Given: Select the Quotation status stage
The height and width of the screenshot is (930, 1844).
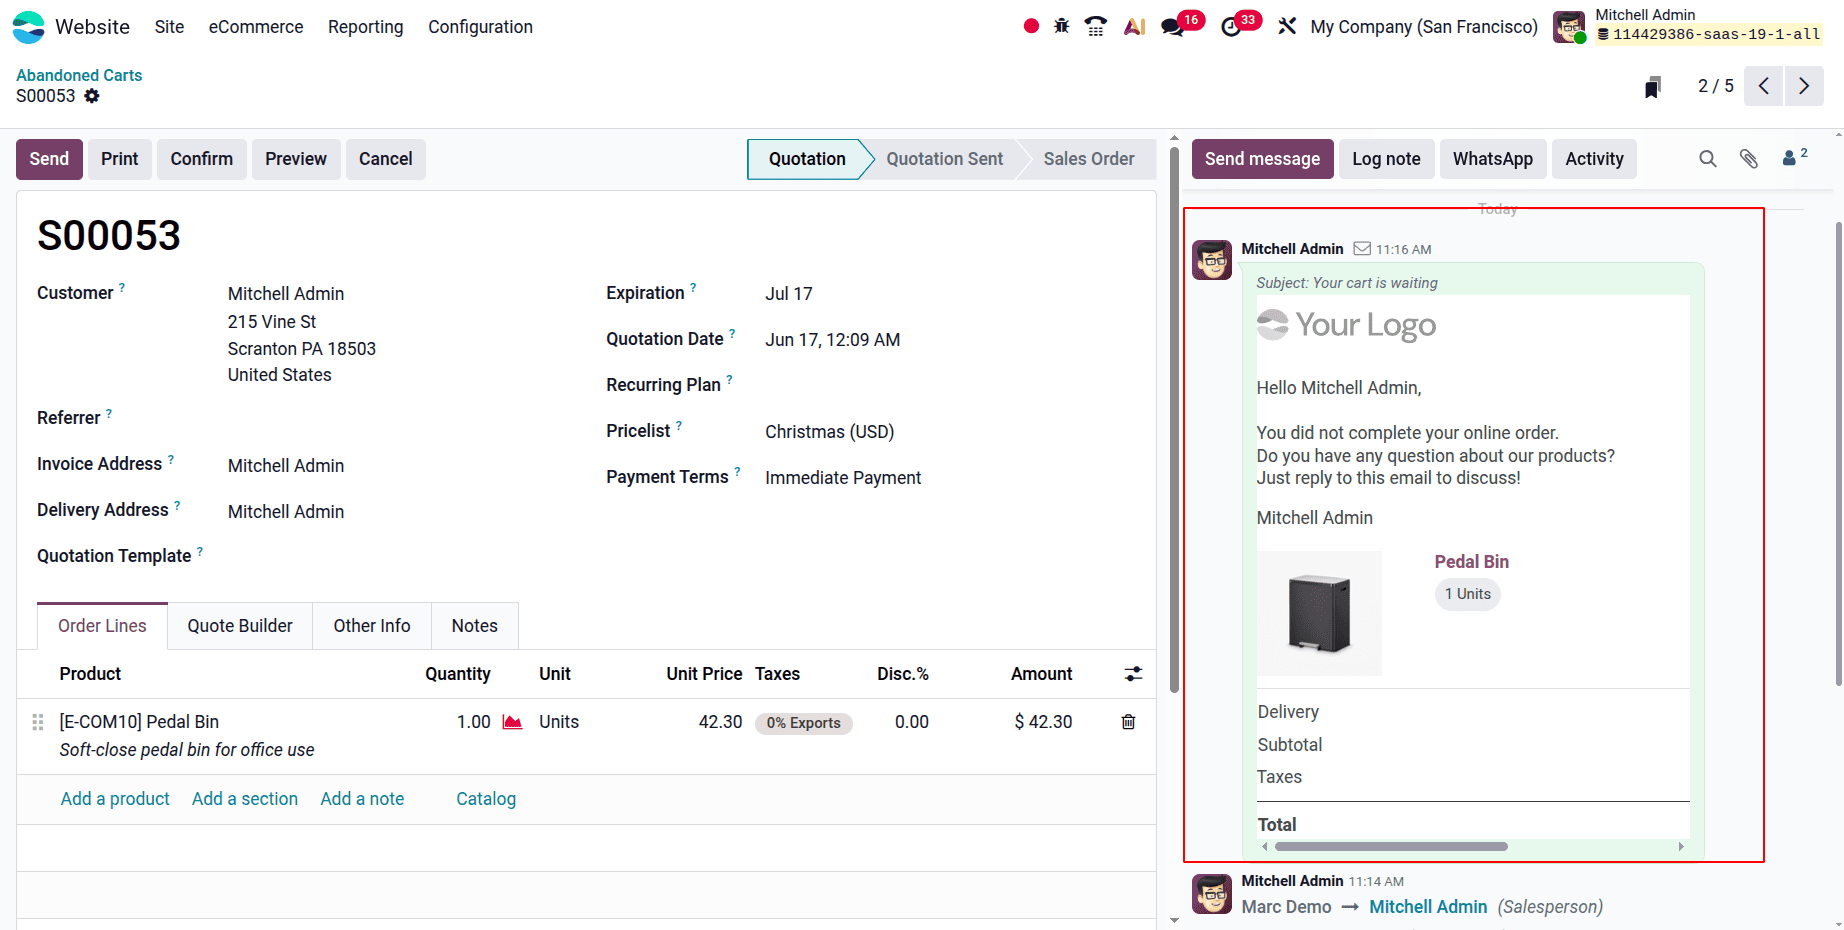Looking at the screenshot, I should (x=807, y=159).
